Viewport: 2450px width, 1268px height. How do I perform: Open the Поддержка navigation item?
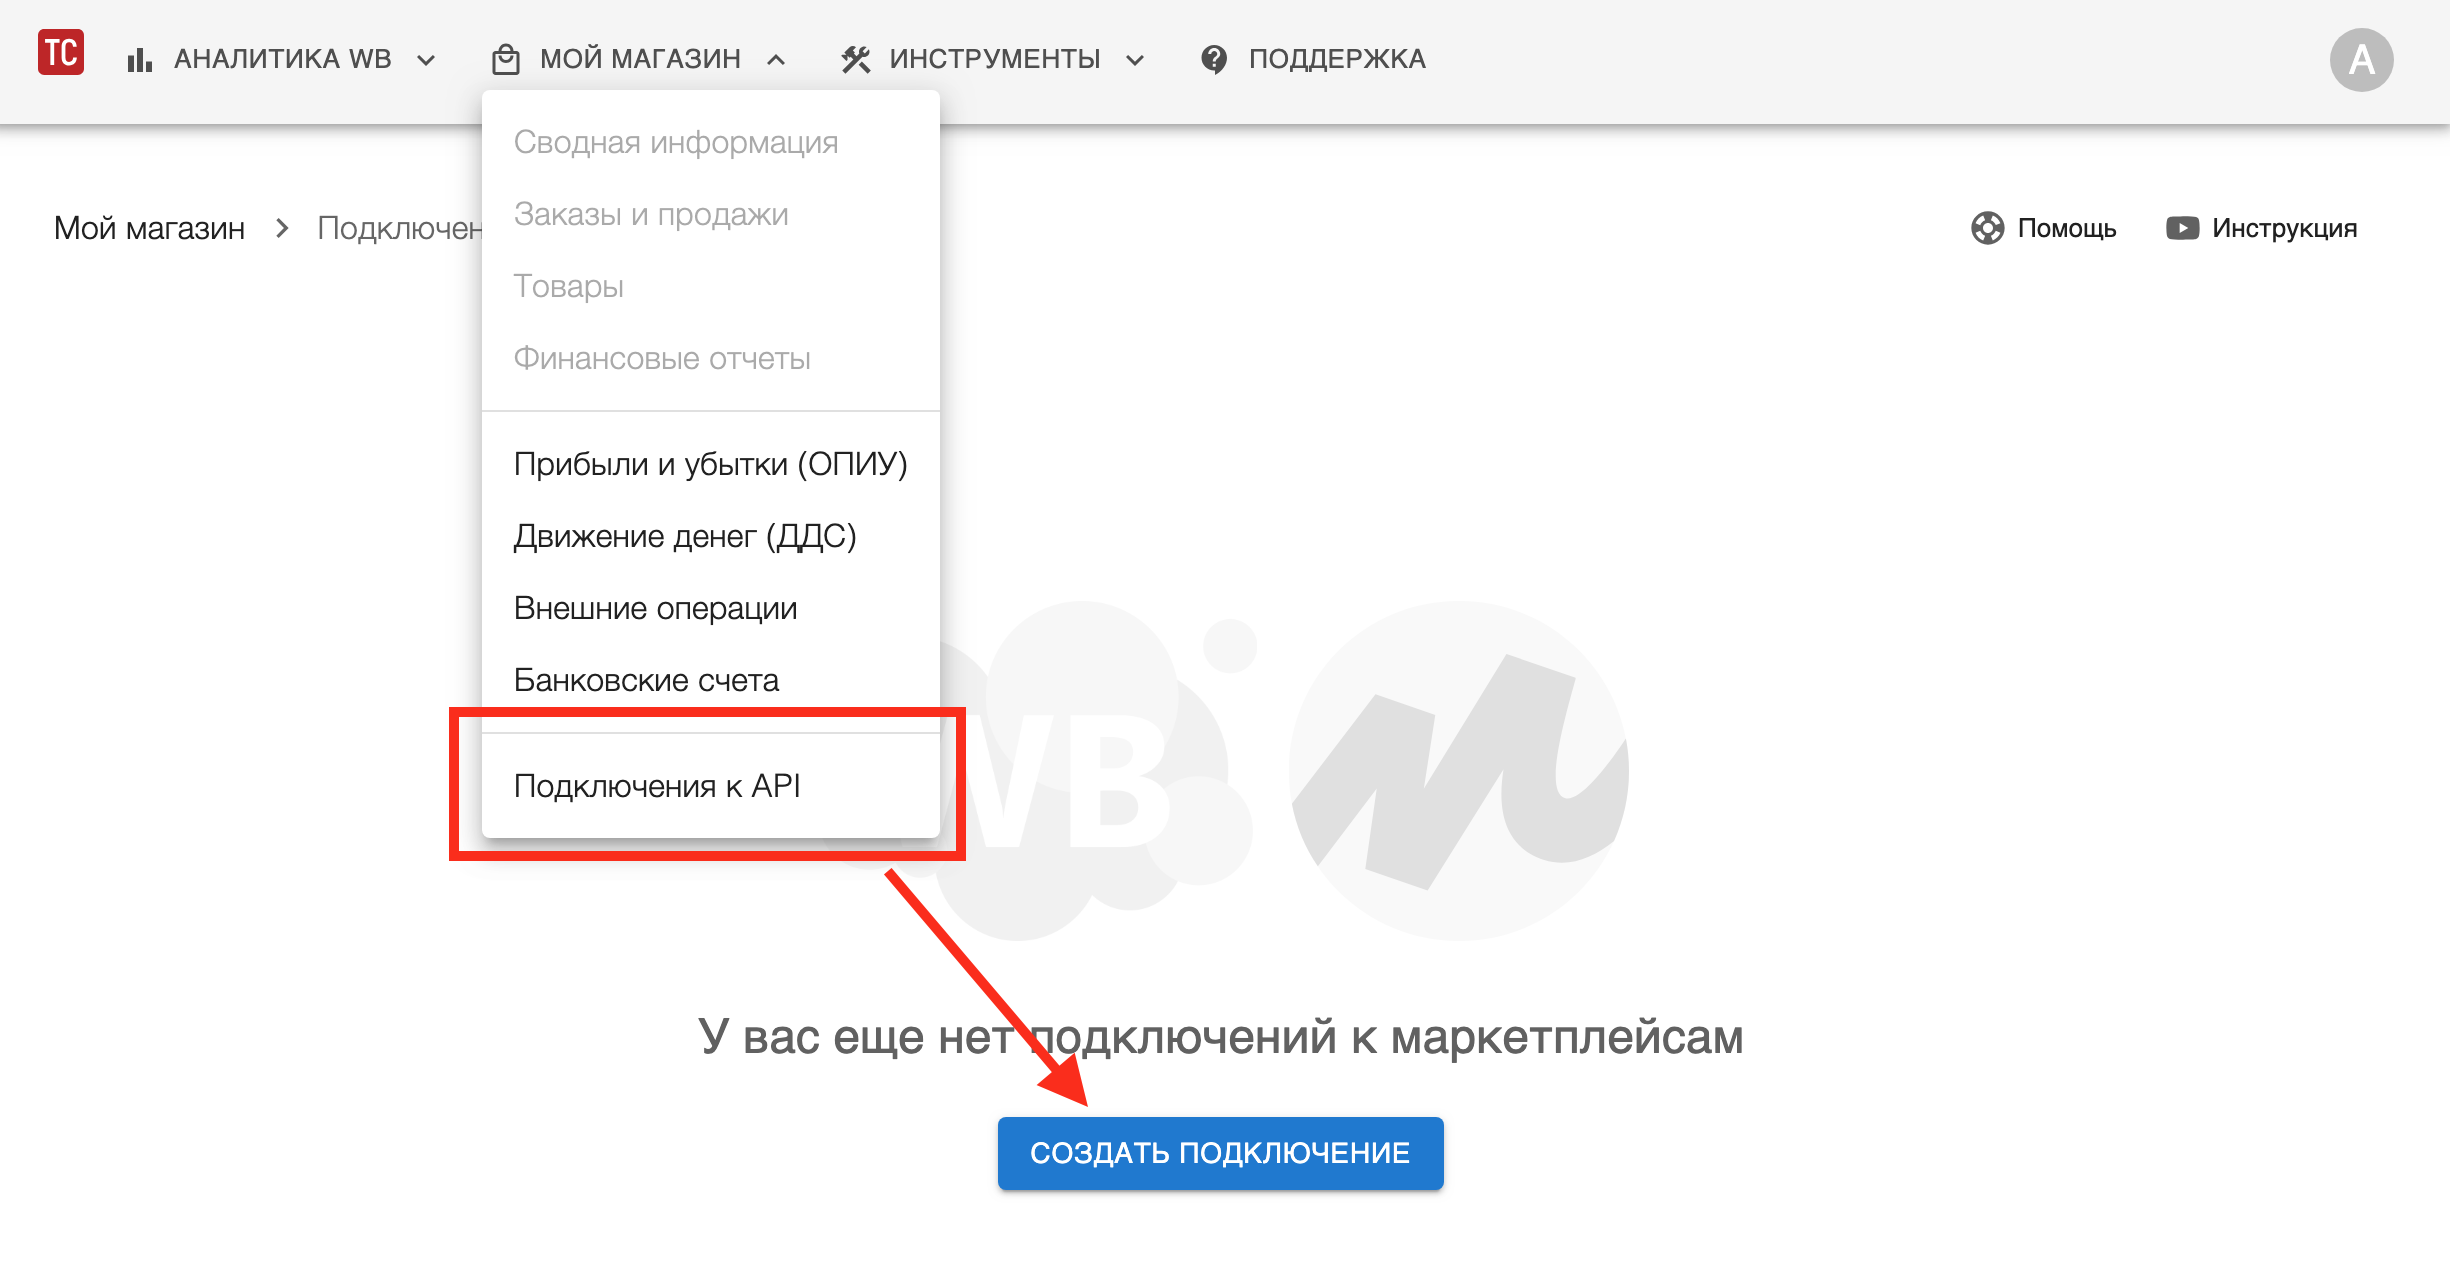[x=1336, y=60]
